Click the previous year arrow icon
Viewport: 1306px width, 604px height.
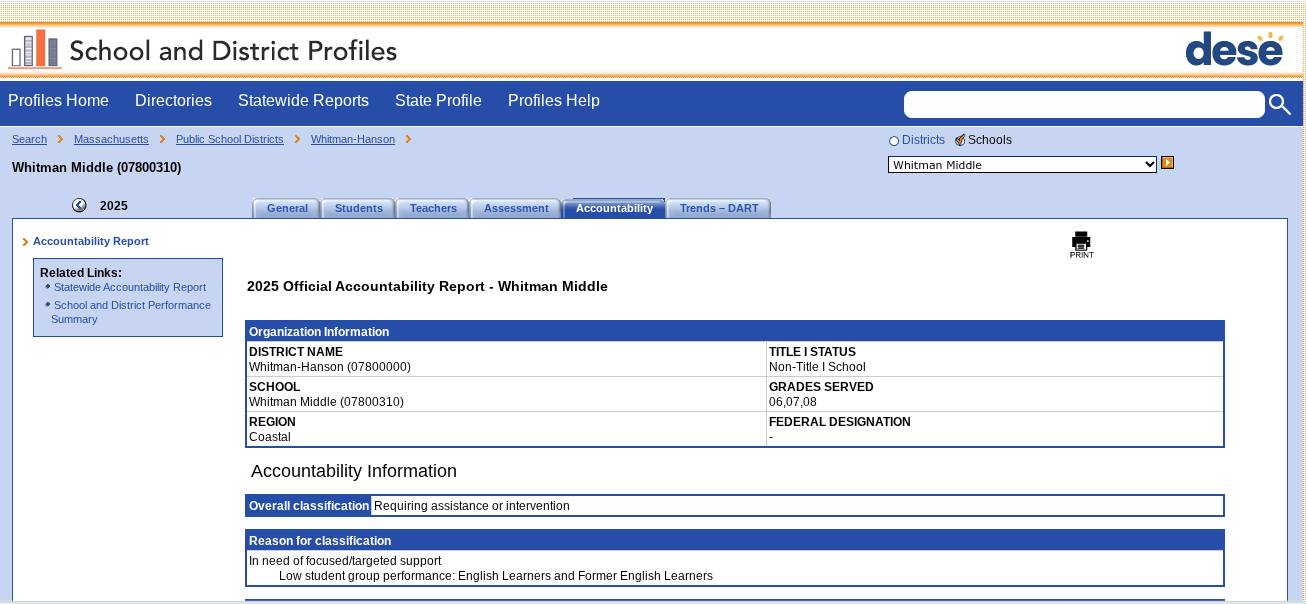tap(79, 205)
